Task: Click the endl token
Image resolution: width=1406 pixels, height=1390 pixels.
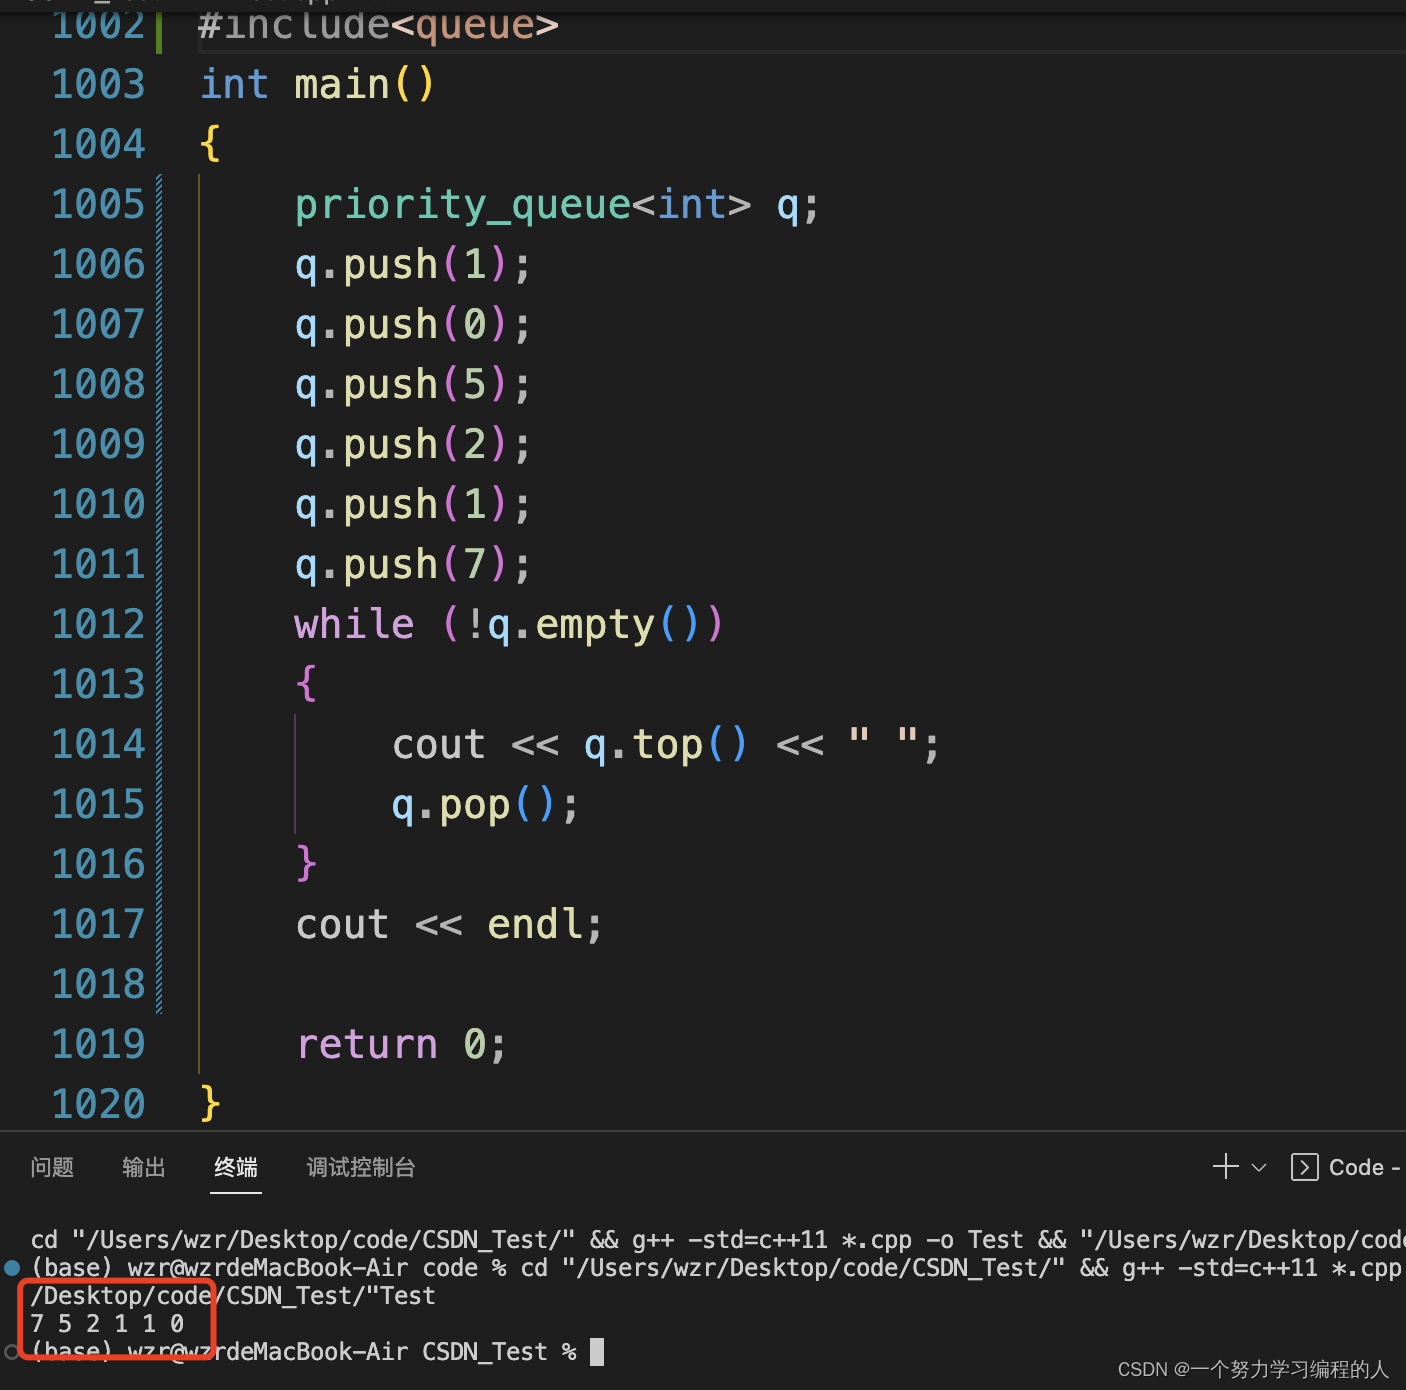Action: [535, 924]
